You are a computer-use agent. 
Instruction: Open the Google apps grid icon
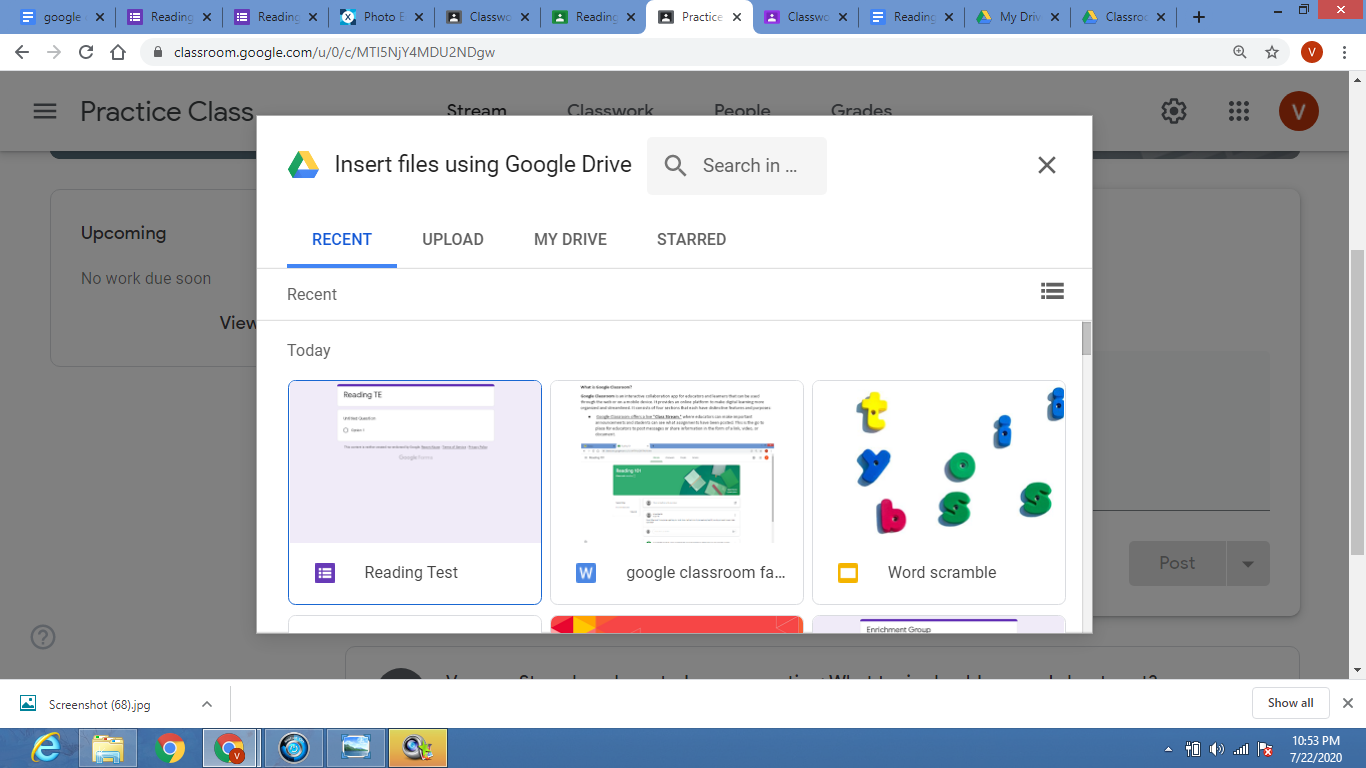click(x=1239, y=111)
